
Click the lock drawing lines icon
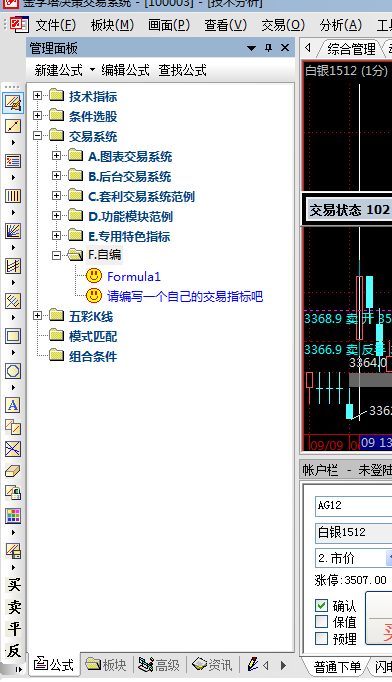pyautogui.click(x=13, y=493)
